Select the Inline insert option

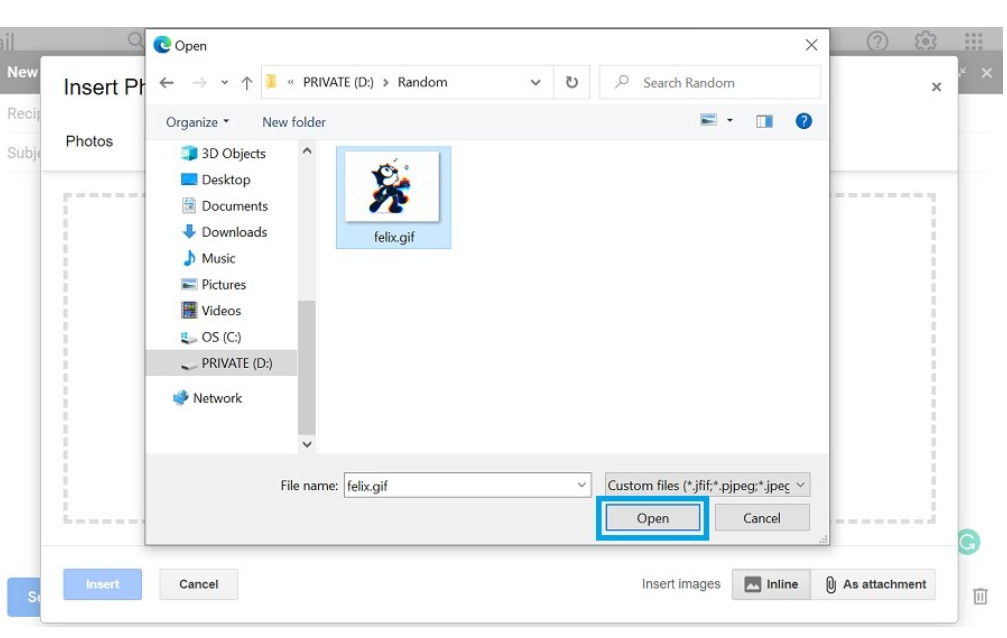tap(771, 584)
